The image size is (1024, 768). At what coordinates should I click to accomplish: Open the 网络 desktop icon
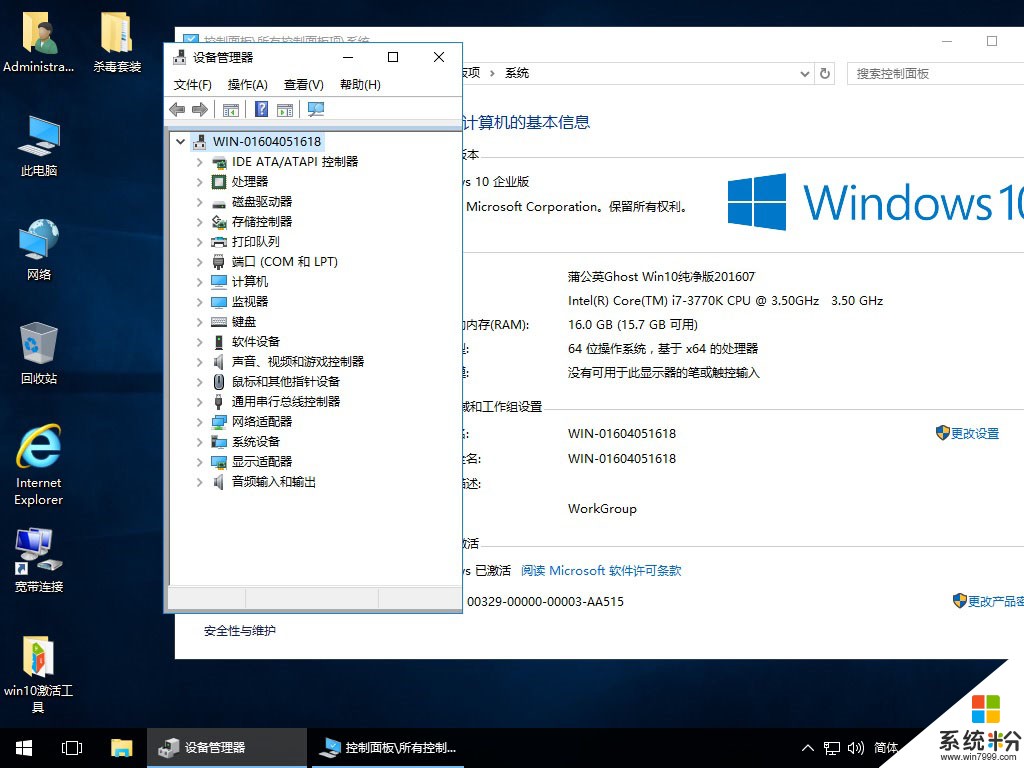39,250
